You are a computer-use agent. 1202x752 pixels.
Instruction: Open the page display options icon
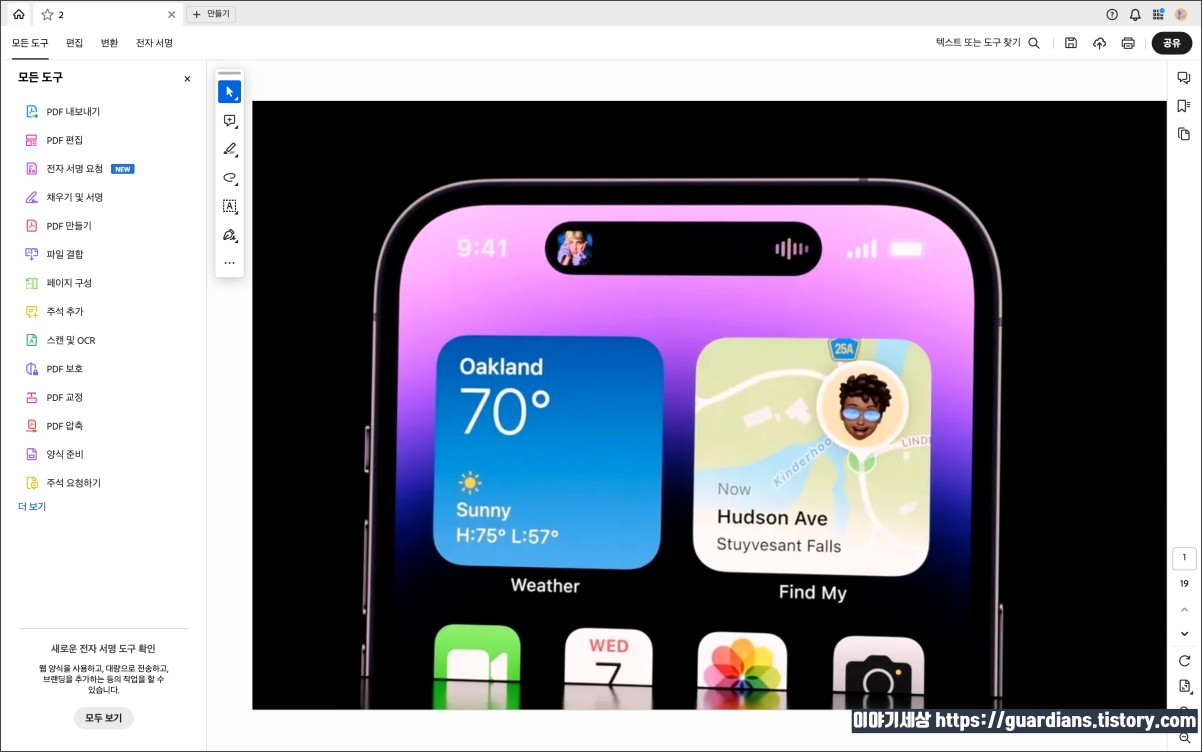[1184, 686]
